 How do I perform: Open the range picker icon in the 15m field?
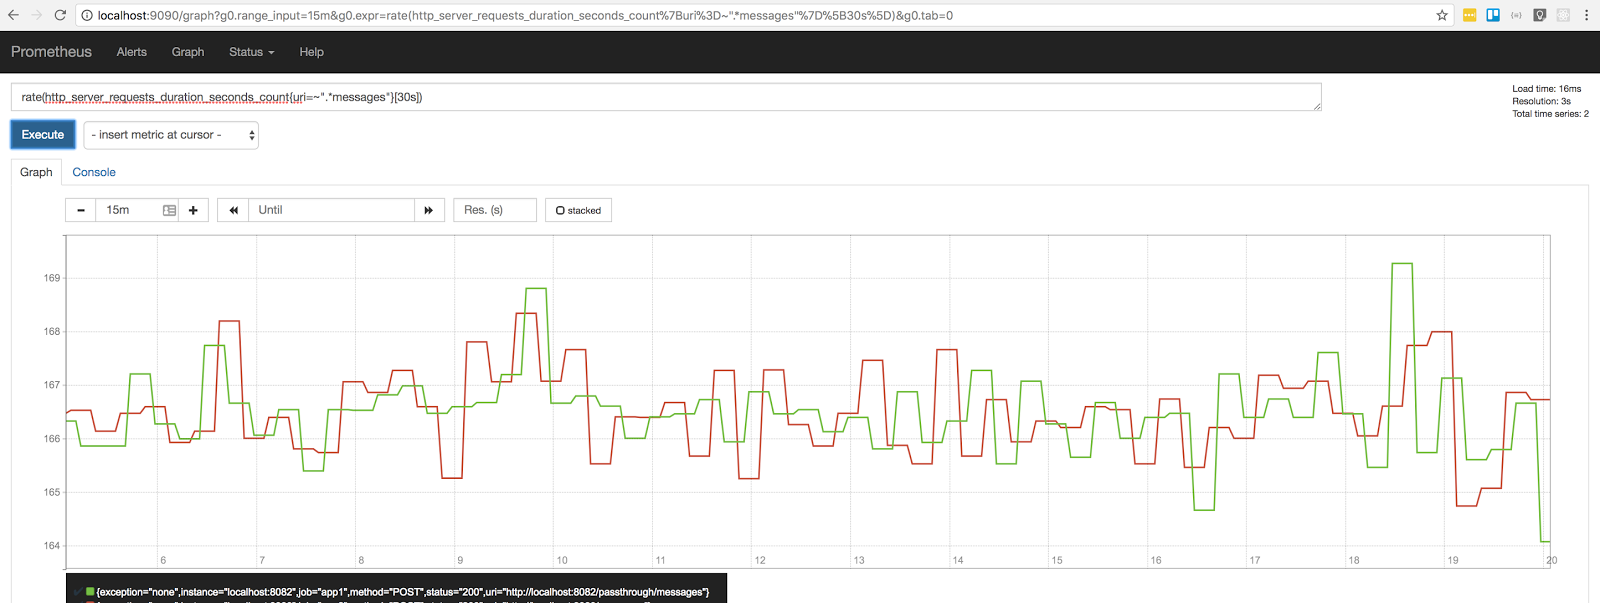(169, 210)
